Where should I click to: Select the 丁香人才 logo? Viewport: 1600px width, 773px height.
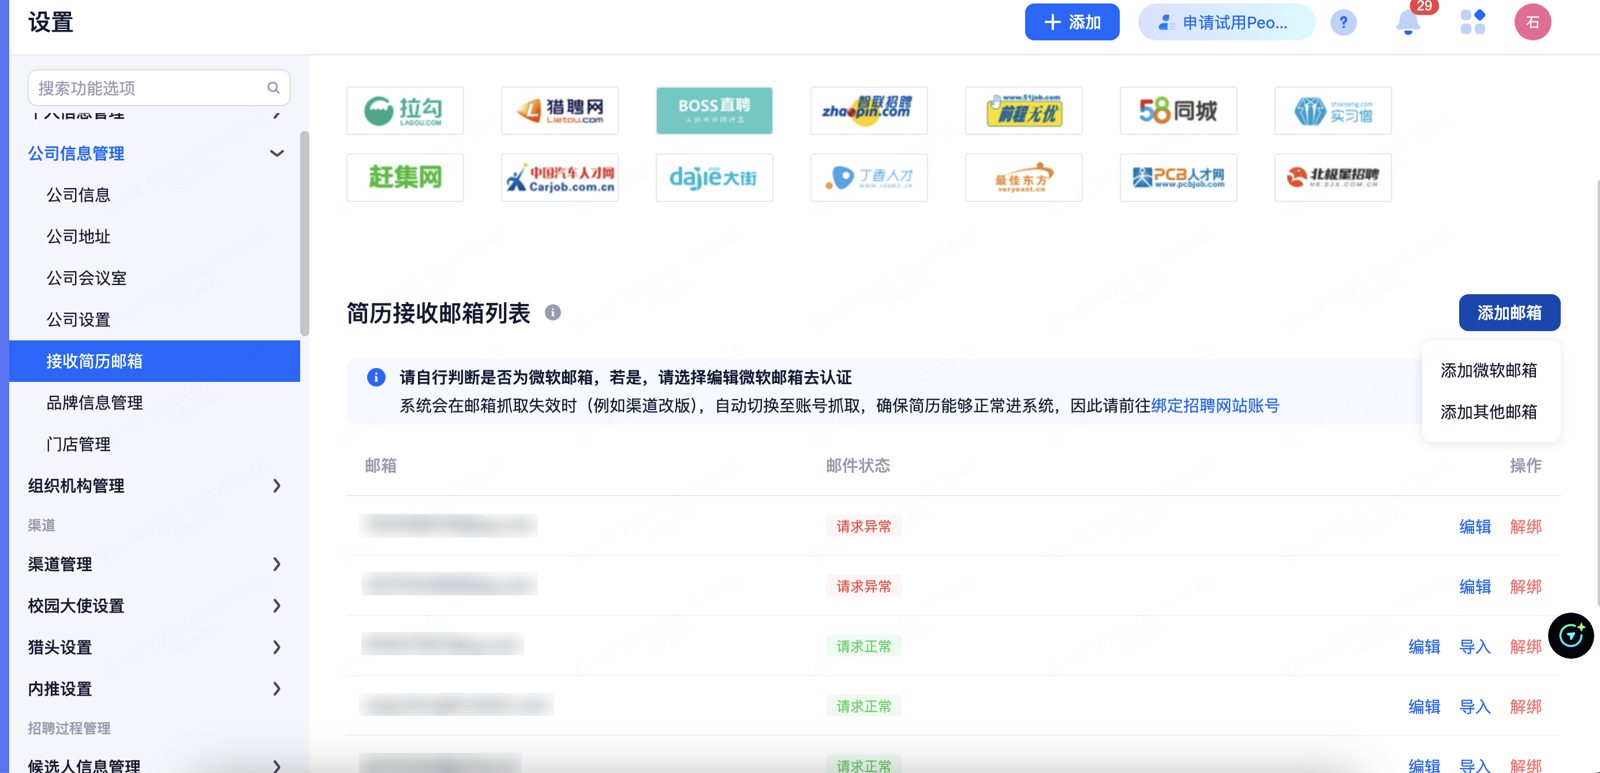(x=869, y=177)
